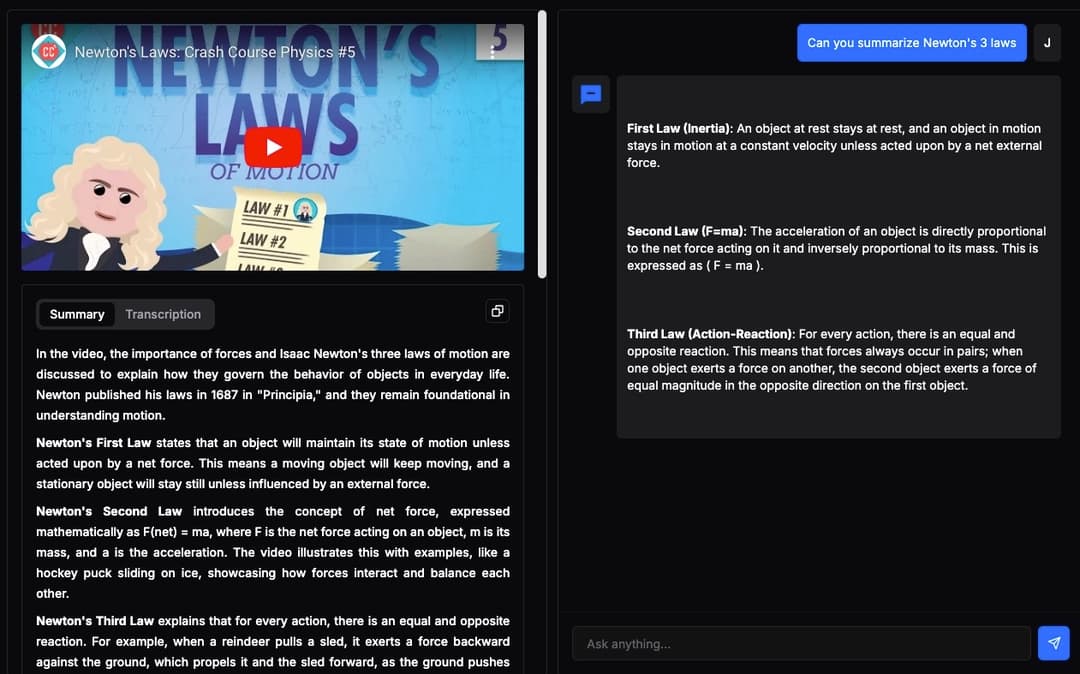The image size is (1080, 674).
Task: Select the Summary tab
Action: pyautogui.click(x=77, y=314)
